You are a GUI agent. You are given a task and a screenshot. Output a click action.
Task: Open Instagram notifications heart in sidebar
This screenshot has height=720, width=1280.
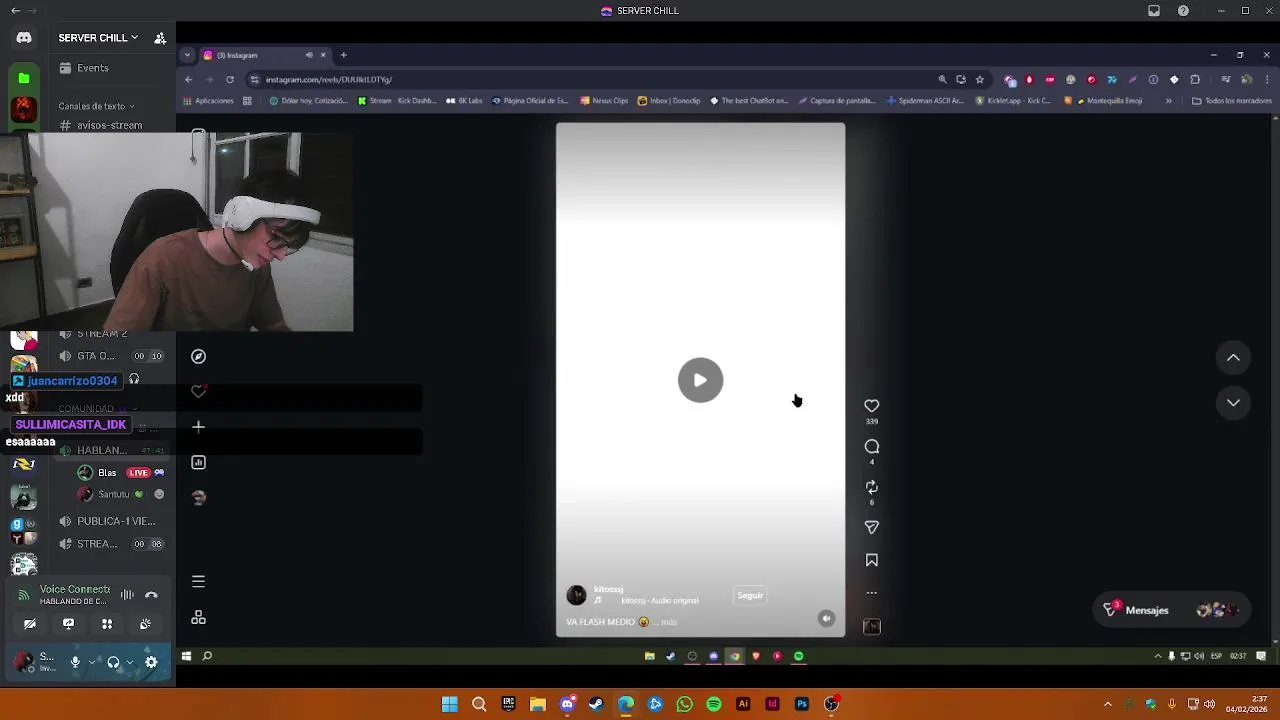tap(198, 391)
